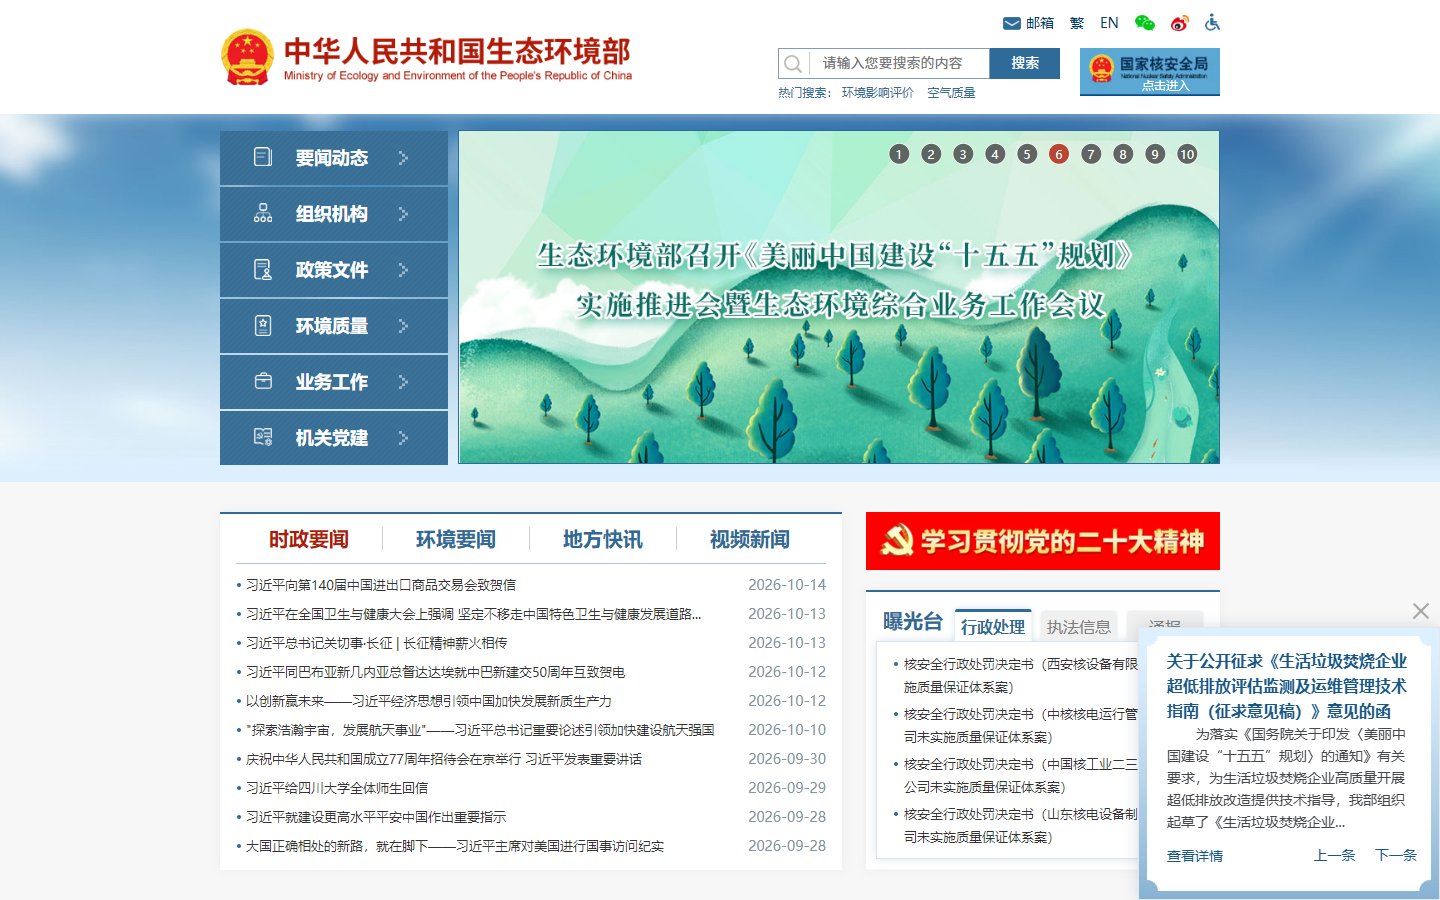
Task: Select carousel slide 6 indicator
Action: (1059, 154)
